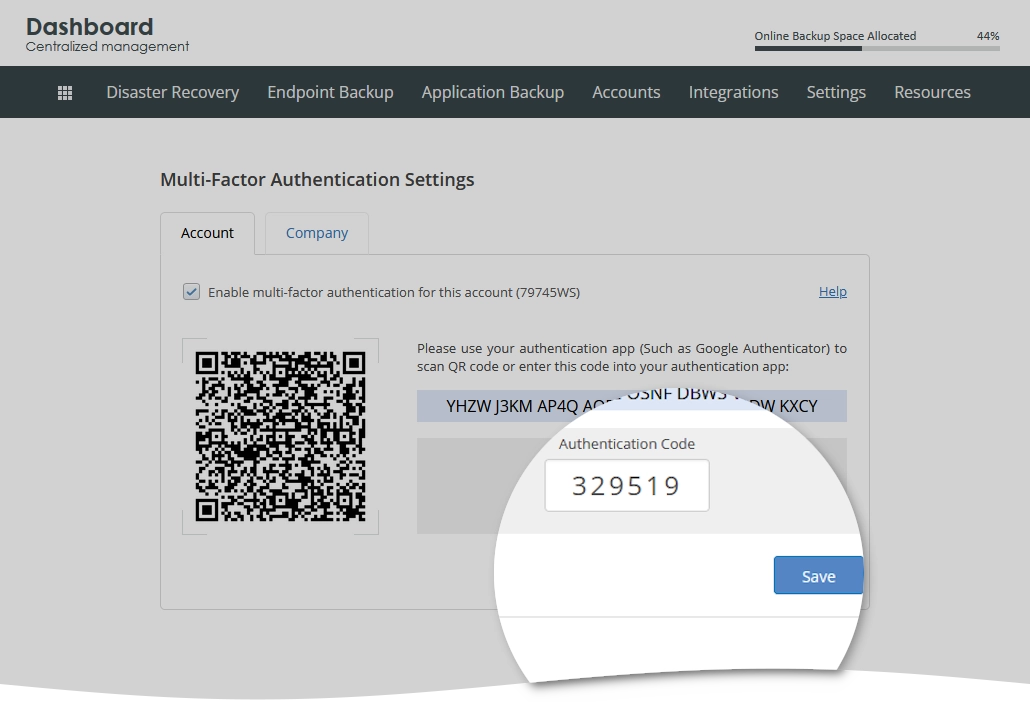Click the Authentication Code label
Image resolution: width=1030 pixels, height=702 pixels.
627,444
